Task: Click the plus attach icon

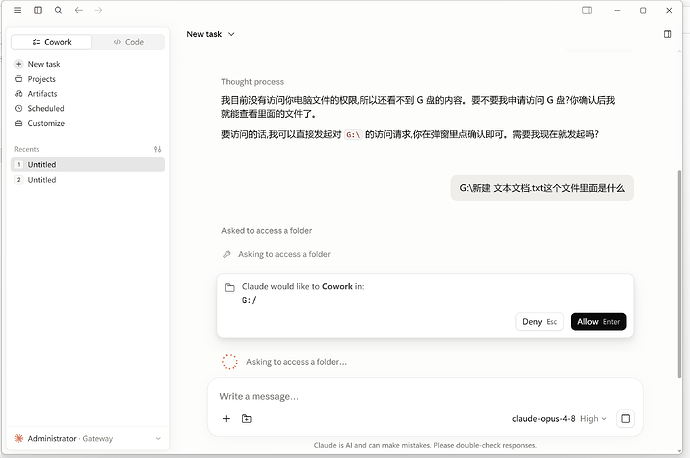Action: [226, 418]
